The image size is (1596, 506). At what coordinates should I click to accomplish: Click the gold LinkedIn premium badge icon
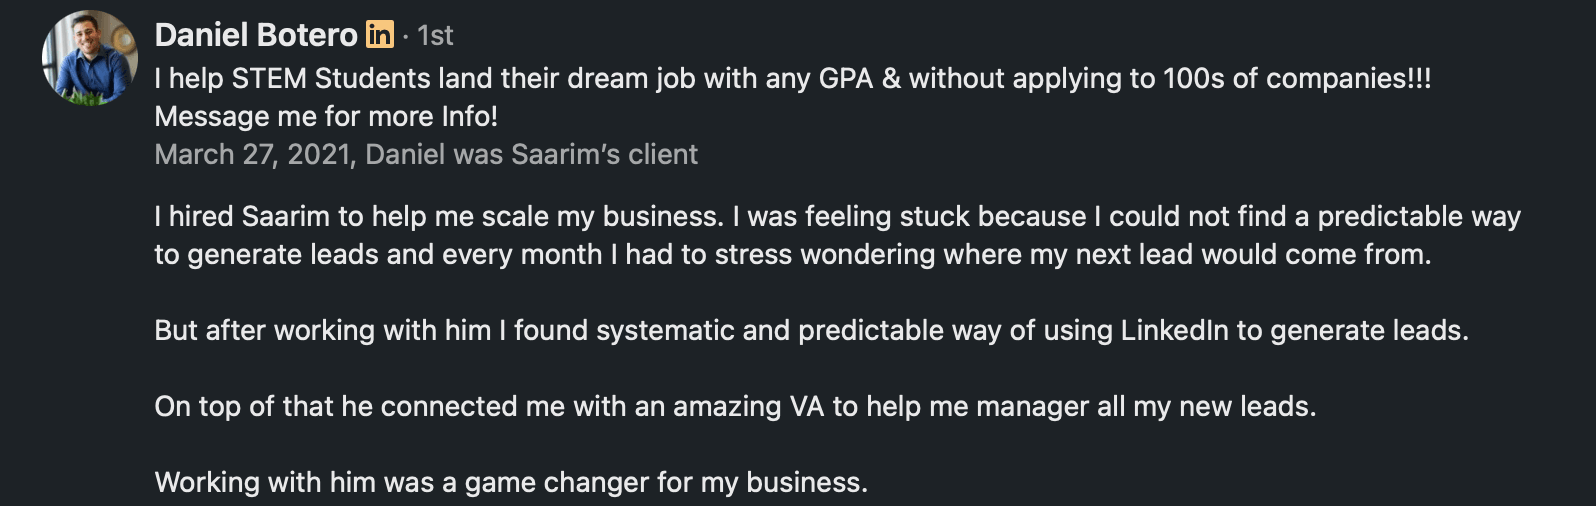[380, 35]
